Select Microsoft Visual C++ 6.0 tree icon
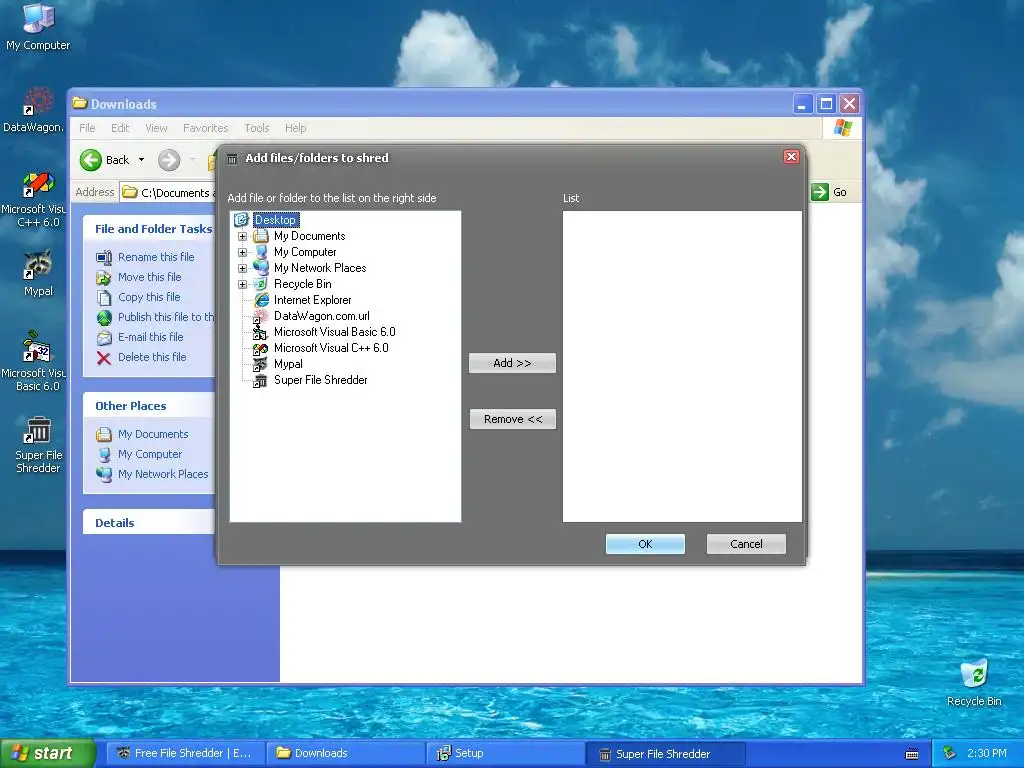Screen dimensions: 1024x768 click(261, 348)
